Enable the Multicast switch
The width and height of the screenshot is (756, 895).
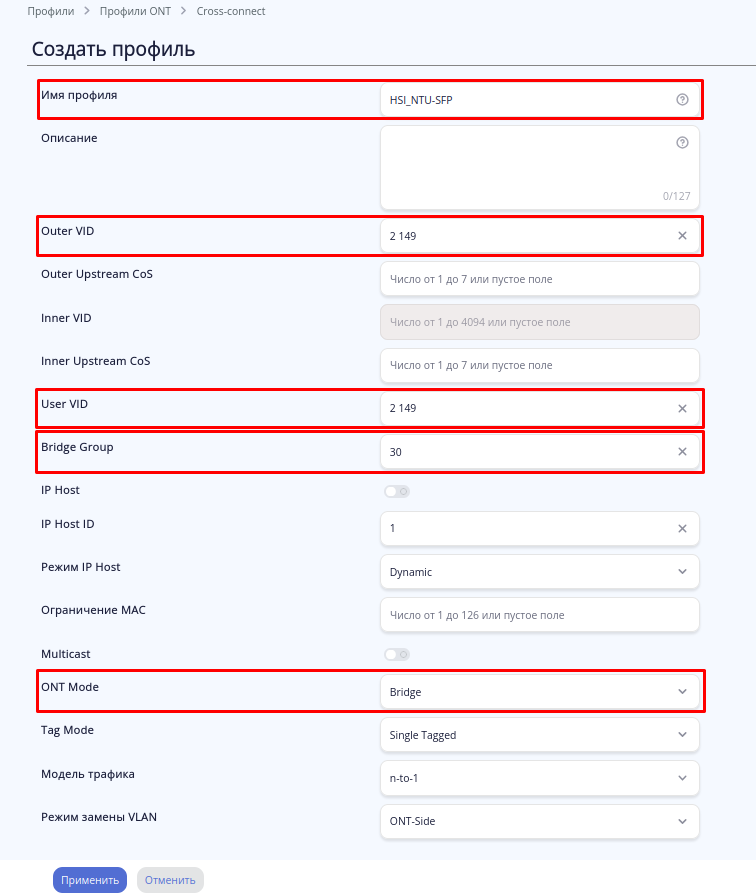point(397,654)
